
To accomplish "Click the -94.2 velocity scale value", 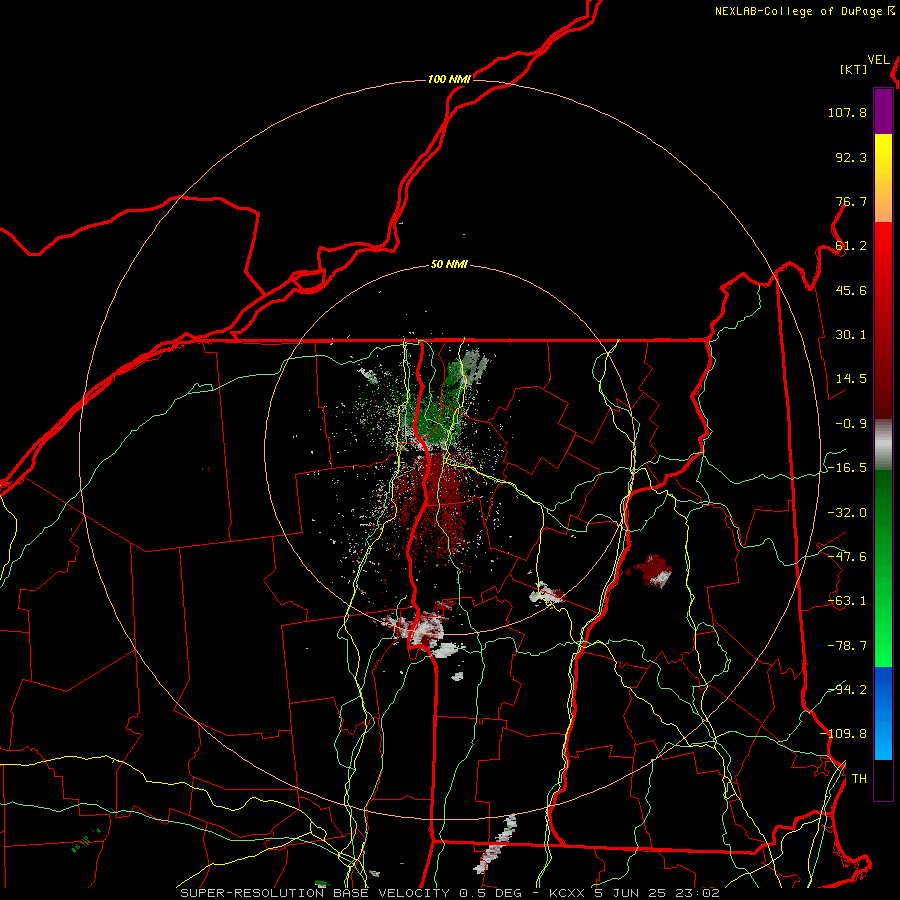I will (x=847, y=689).
